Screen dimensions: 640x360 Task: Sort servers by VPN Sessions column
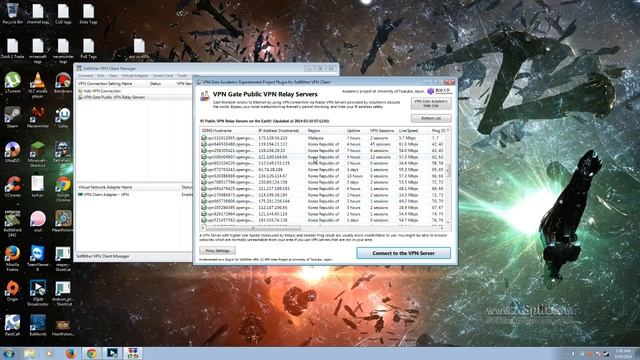pyautogui.click(x=382, y=131)
